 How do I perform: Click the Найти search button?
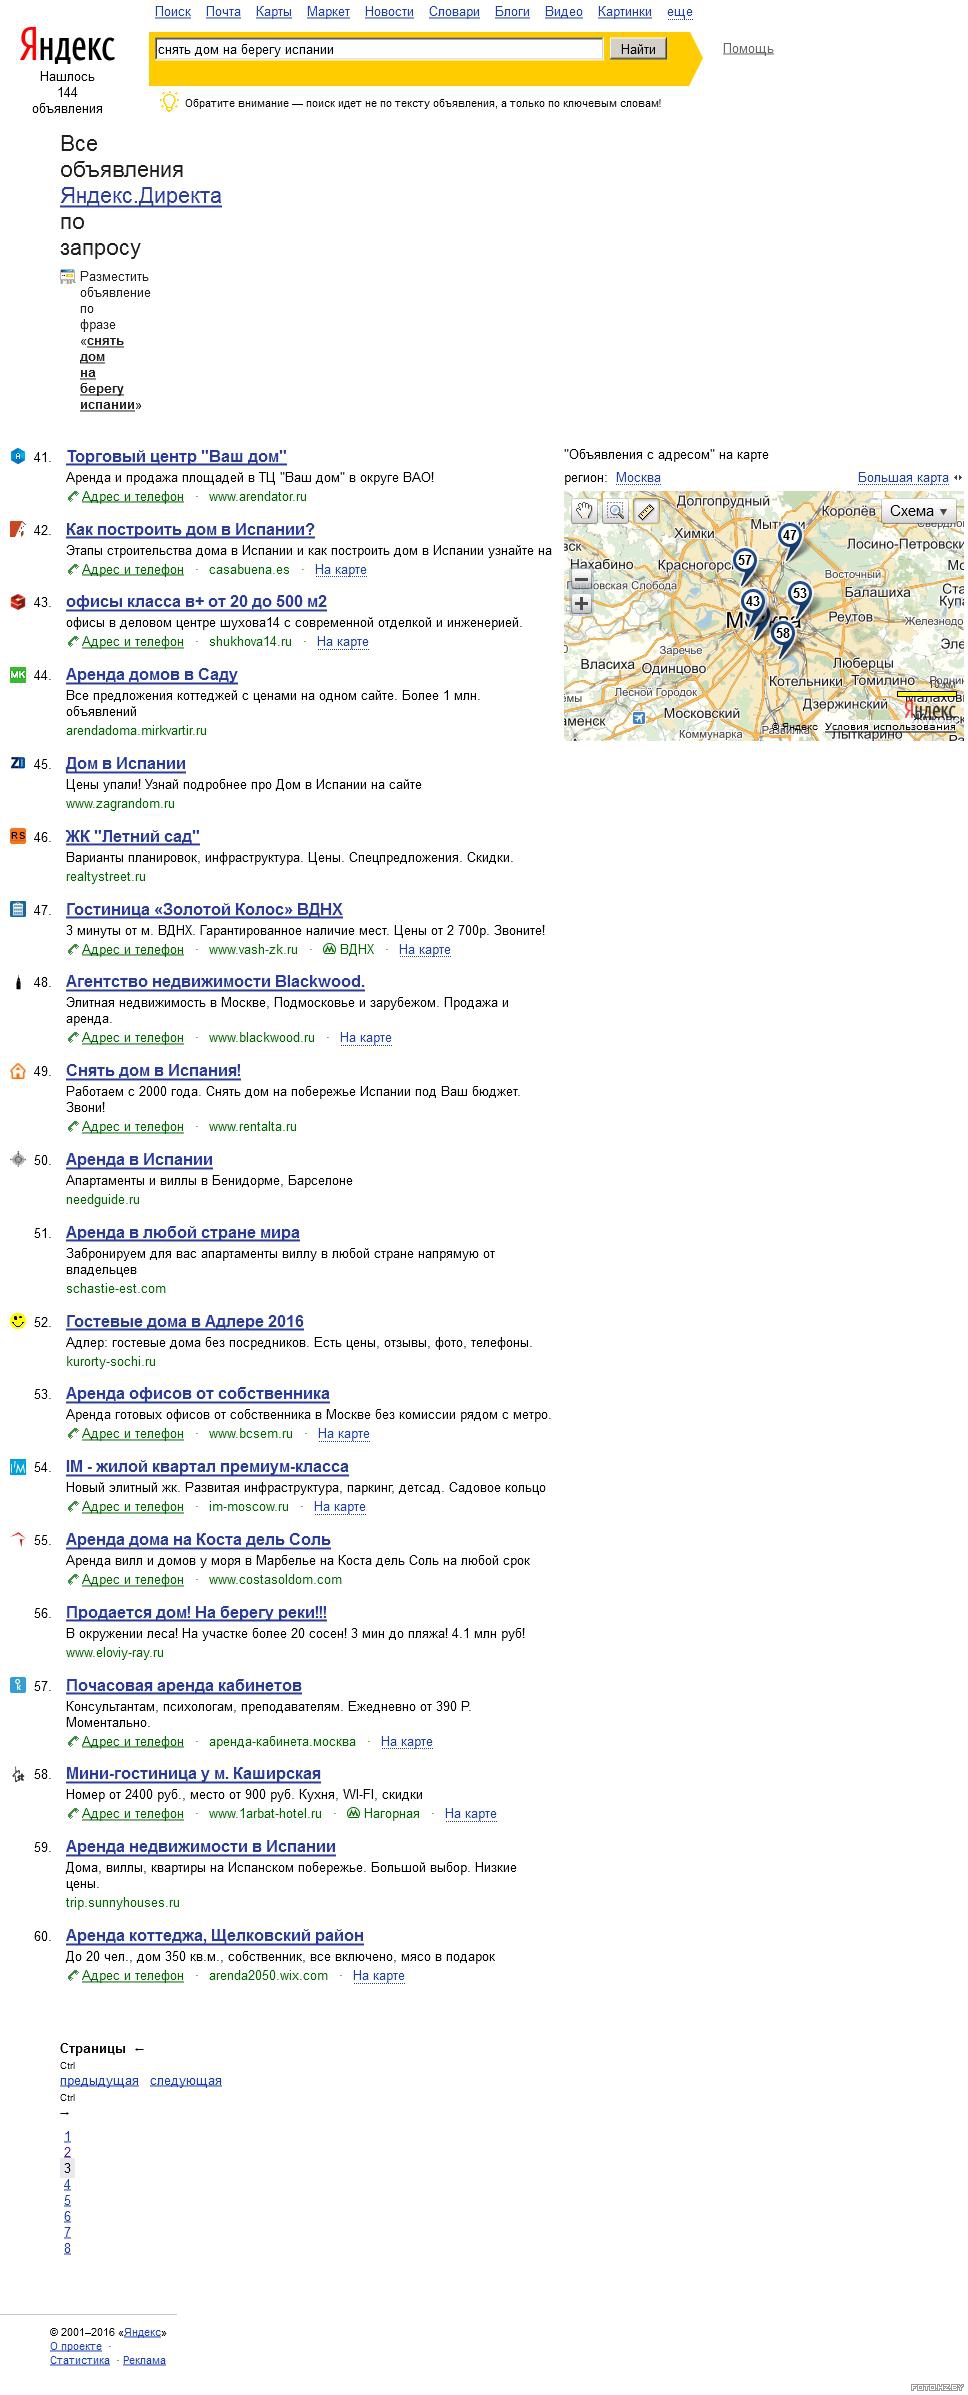coord(638,49)
